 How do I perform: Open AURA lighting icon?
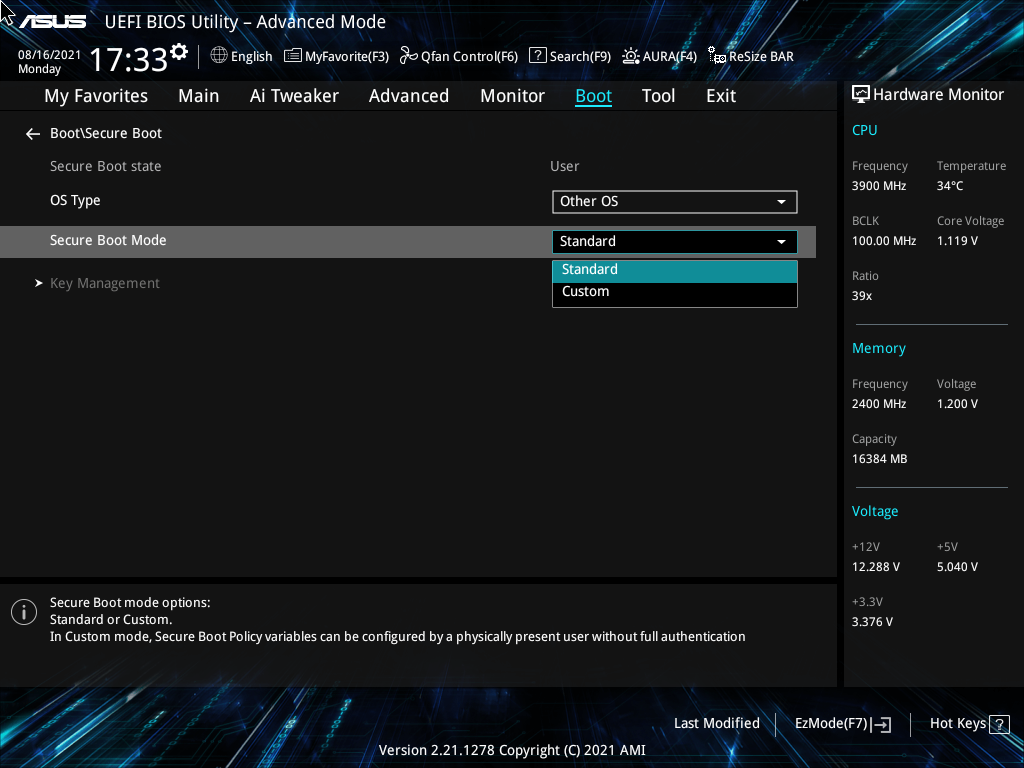coord(631,56)
